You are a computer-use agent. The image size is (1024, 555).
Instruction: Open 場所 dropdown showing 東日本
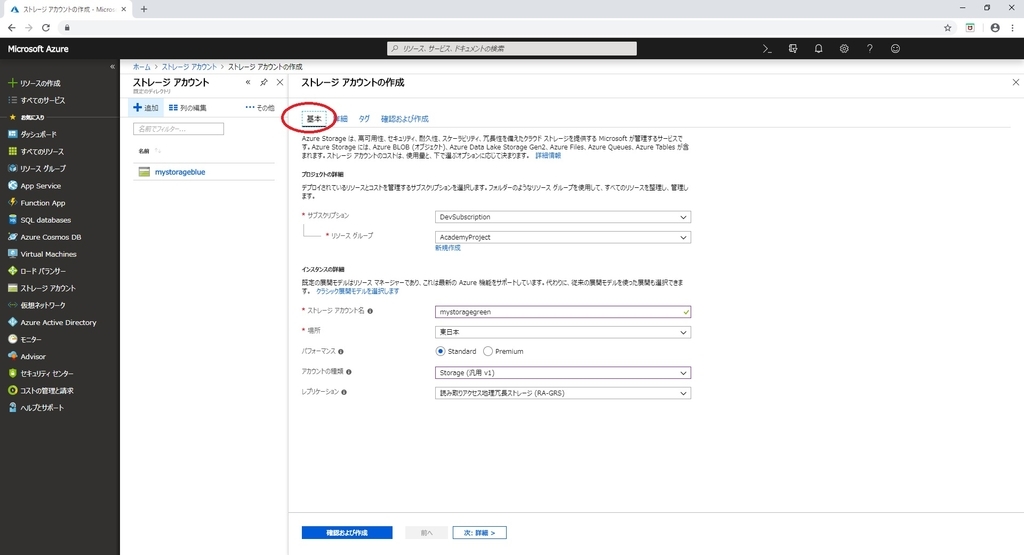point(563,332)
